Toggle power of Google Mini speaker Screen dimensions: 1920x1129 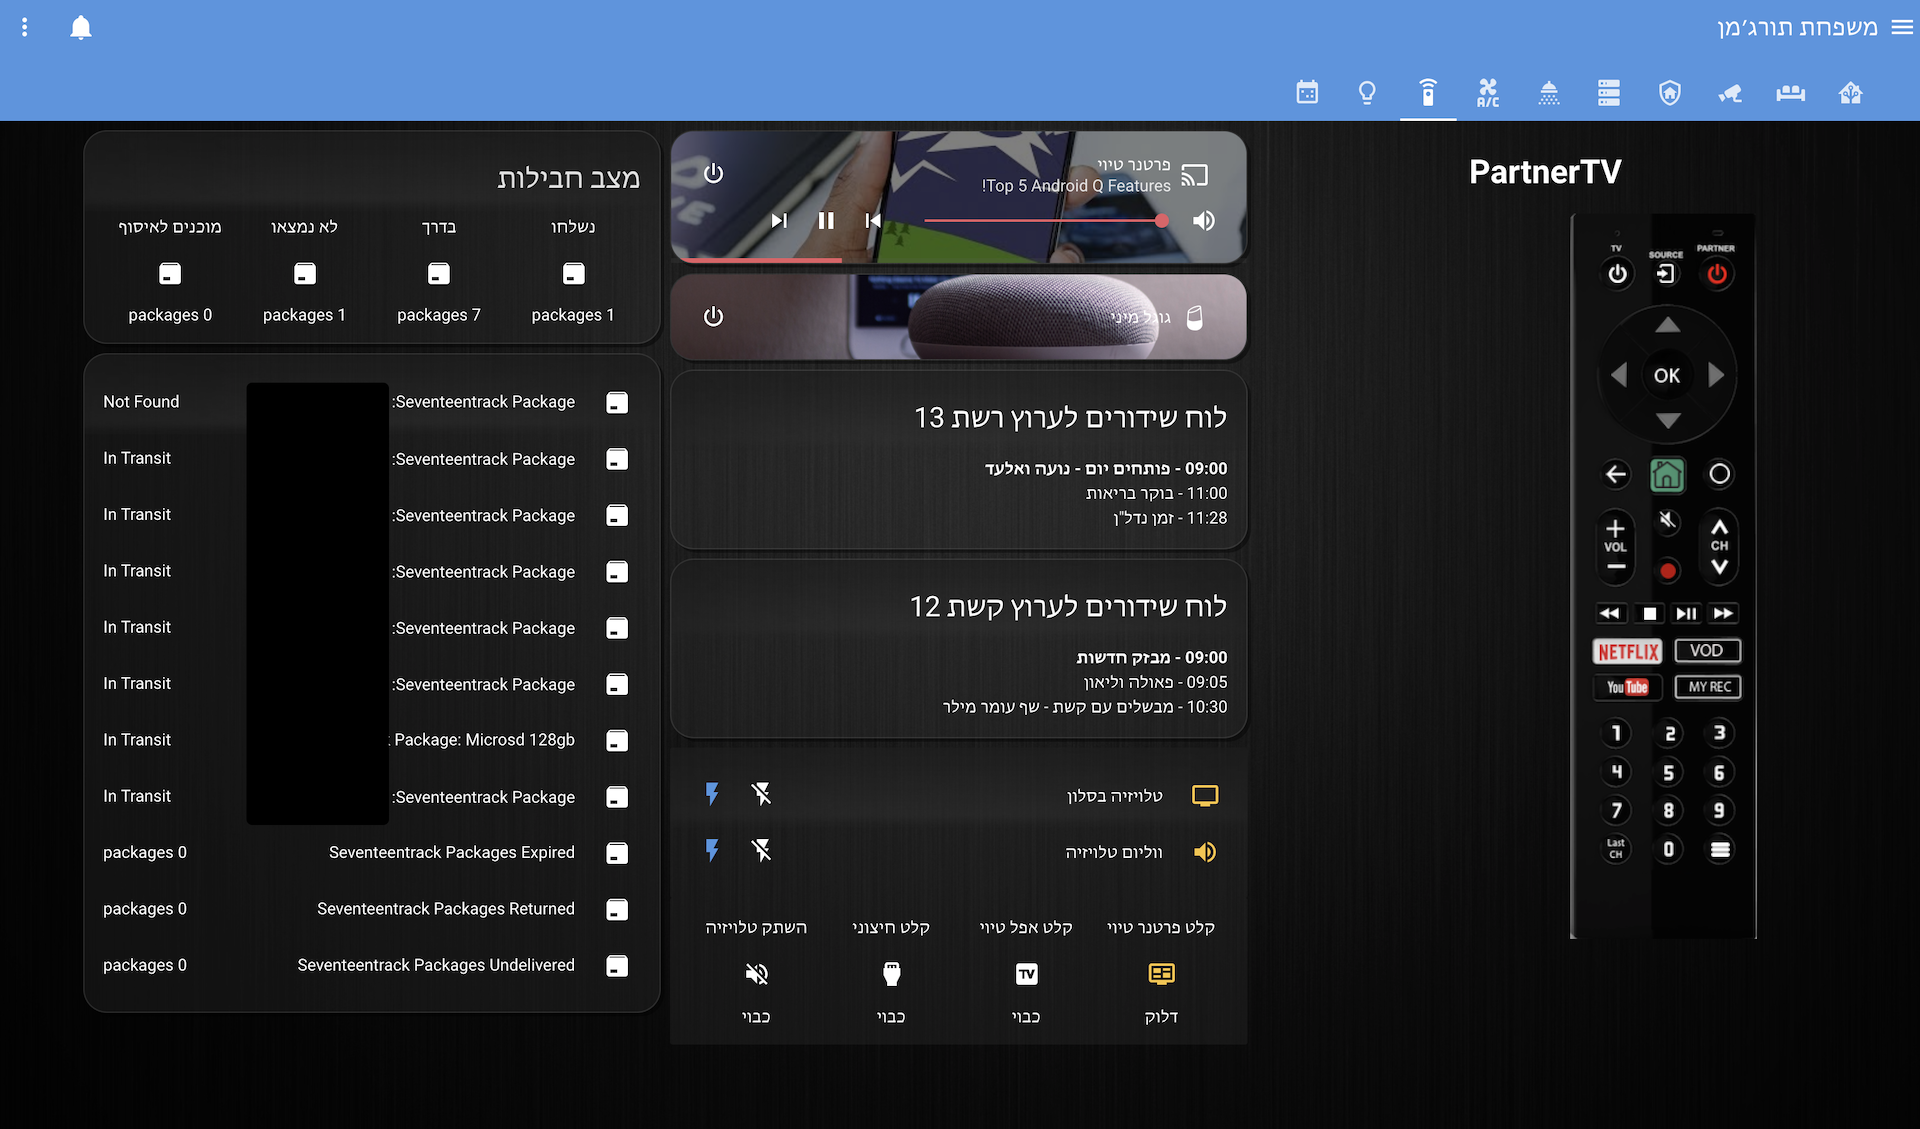tap(713, 317)
